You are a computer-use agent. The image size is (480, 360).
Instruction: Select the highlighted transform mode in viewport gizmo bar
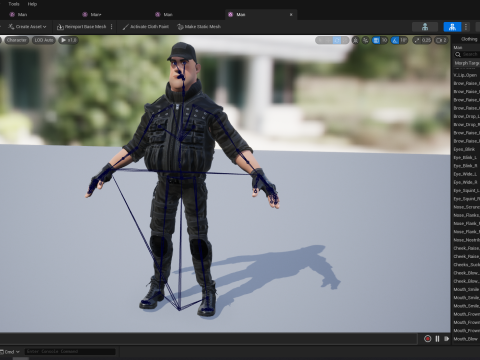[x=337, y=40]
